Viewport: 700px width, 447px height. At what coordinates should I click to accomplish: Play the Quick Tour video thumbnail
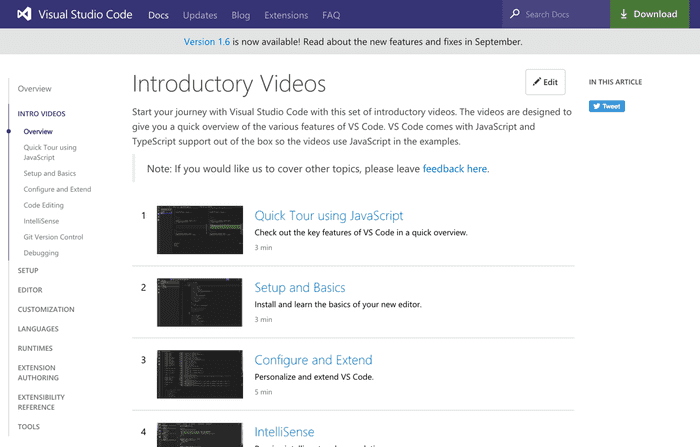pyautogui.click(x=200, y=230)
